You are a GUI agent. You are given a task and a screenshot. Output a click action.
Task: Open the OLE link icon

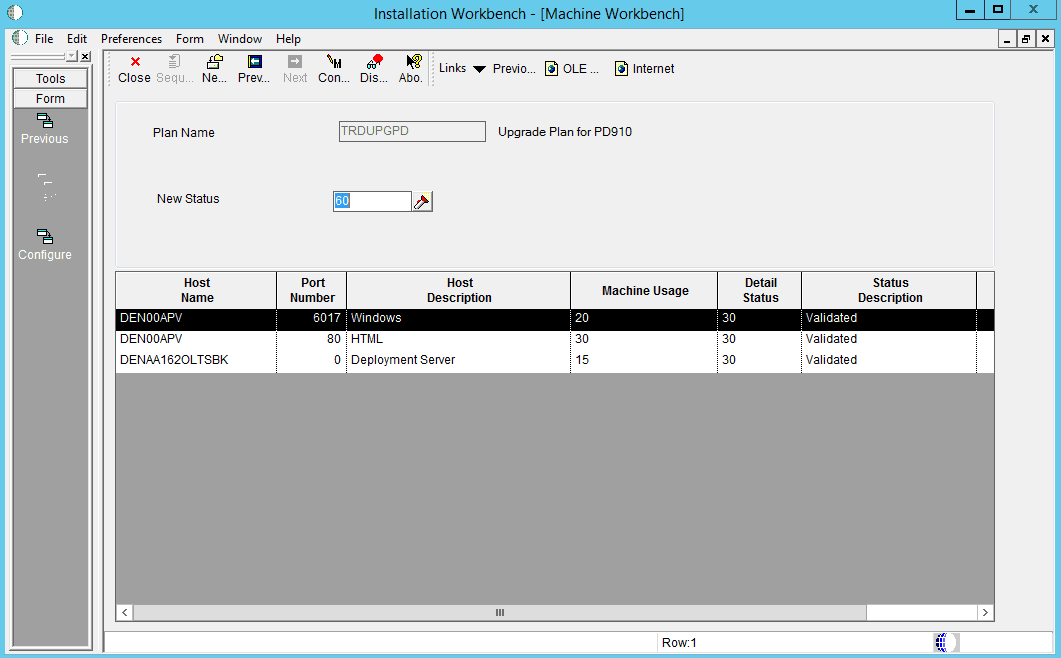551,69
